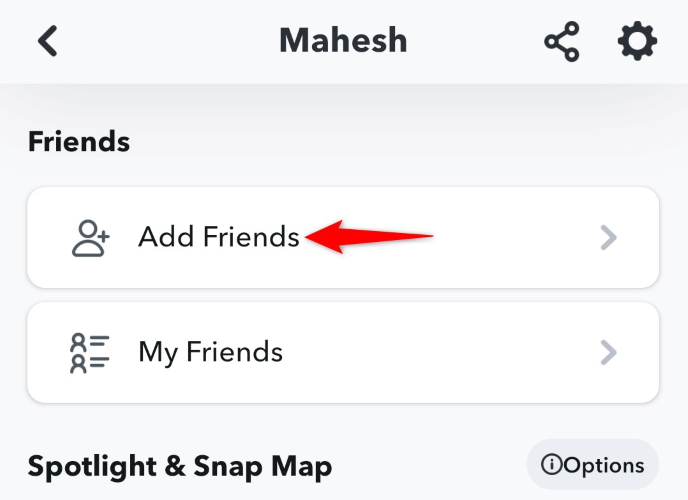This screenshot has height=500, width=688.
Task: Expand Add Friends via its right chevron
Action: [x=608, y=237]
